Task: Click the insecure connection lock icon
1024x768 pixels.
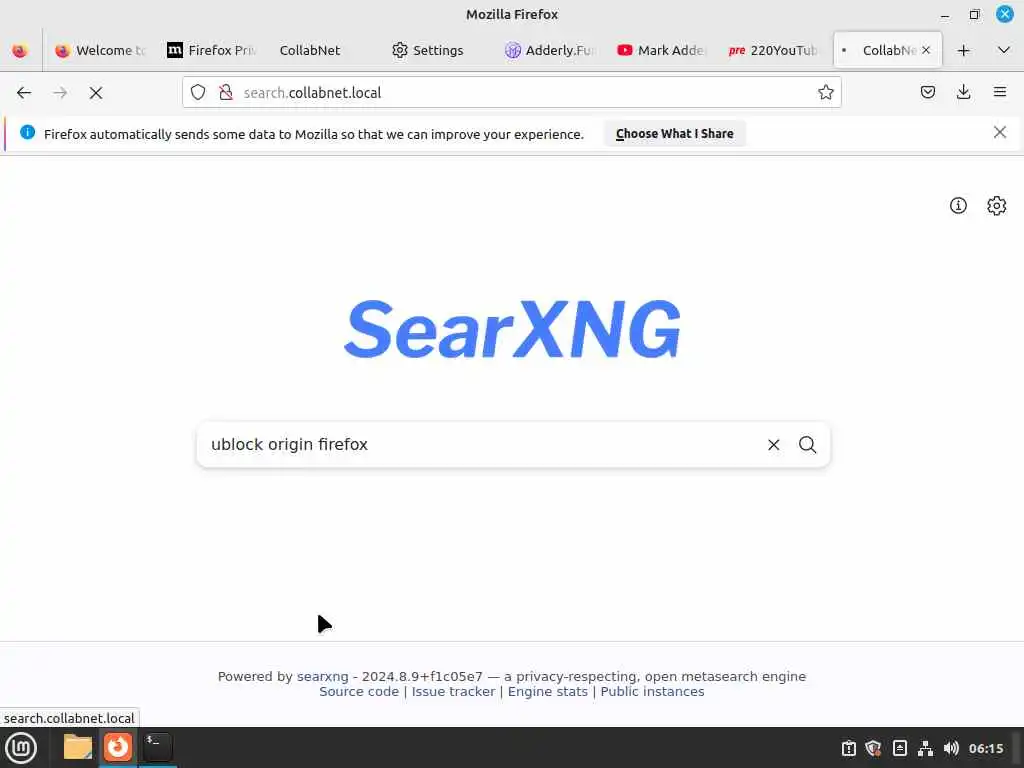Action: click(226, 93)
